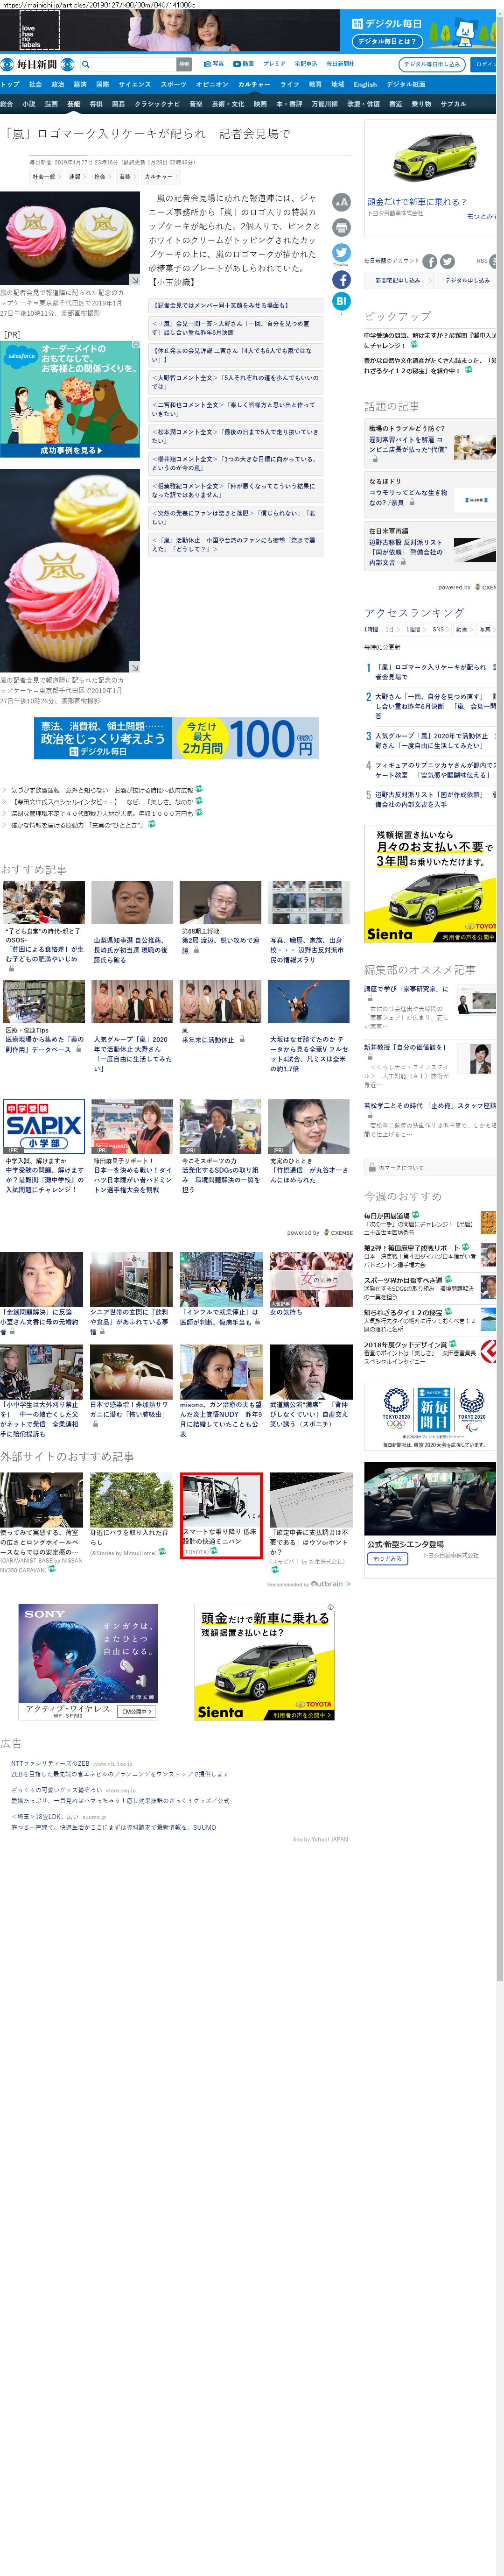Click the デジタル毎日申し込み button
Screen dimensions: 504x2576
tap(432, 64)
